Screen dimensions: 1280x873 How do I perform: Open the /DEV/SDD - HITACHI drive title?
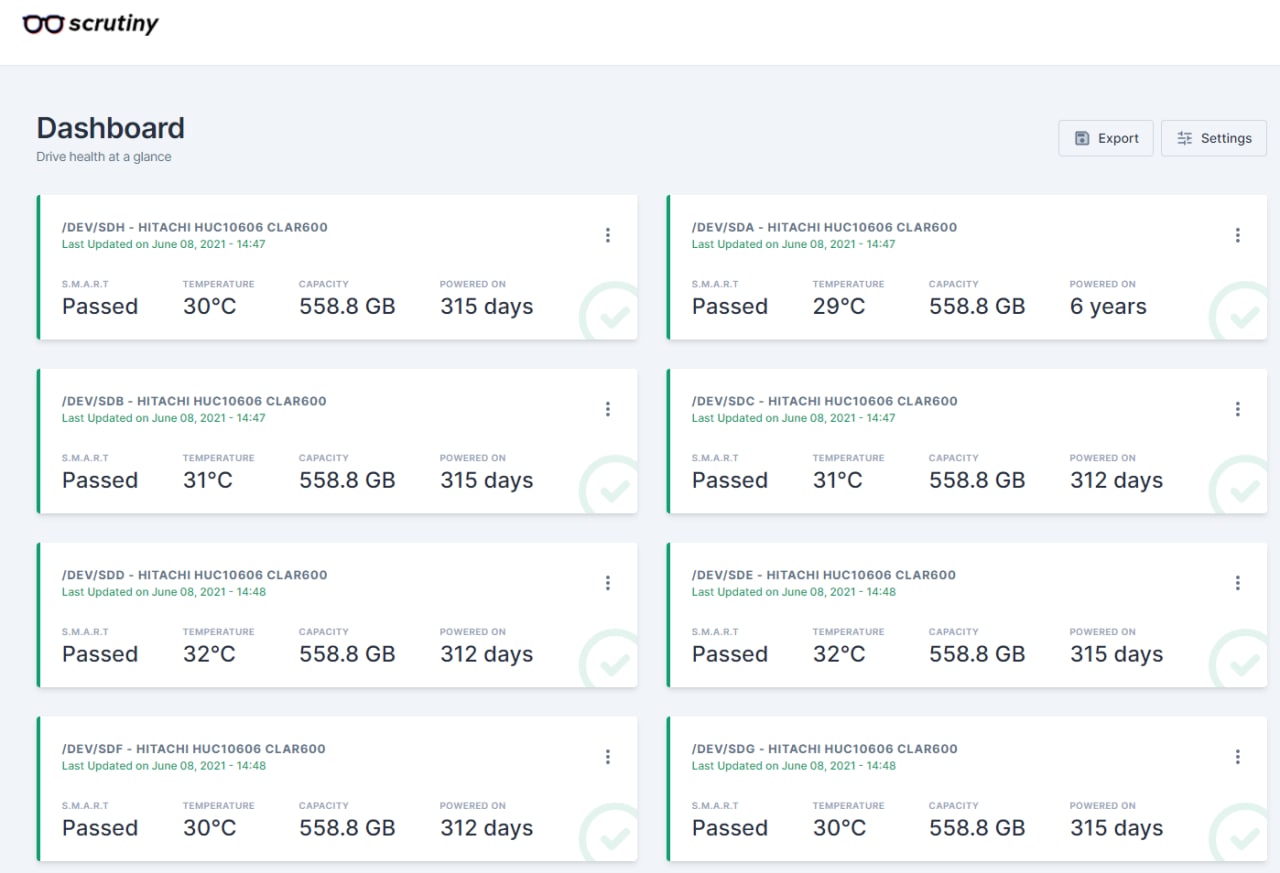[195, 575]
